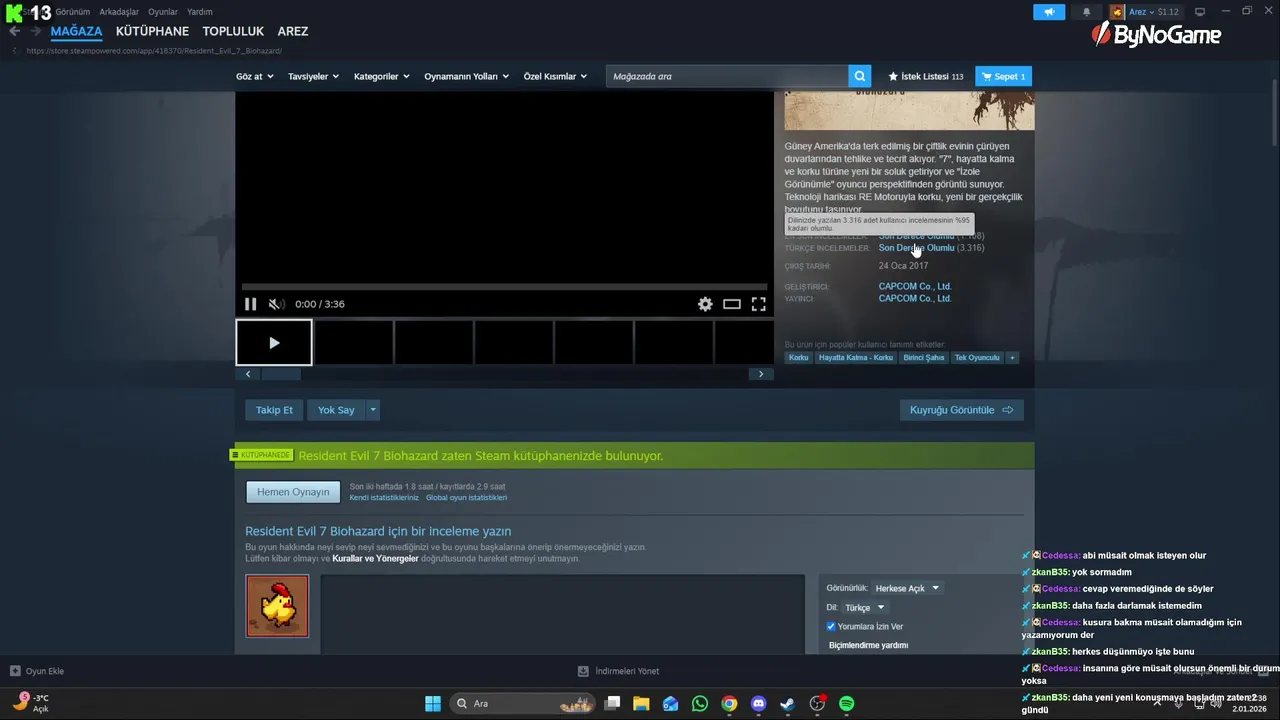Expand the Tavsiyeler dropdown
The width and height of the screenshot is (1280, 720).
point(313,76)
